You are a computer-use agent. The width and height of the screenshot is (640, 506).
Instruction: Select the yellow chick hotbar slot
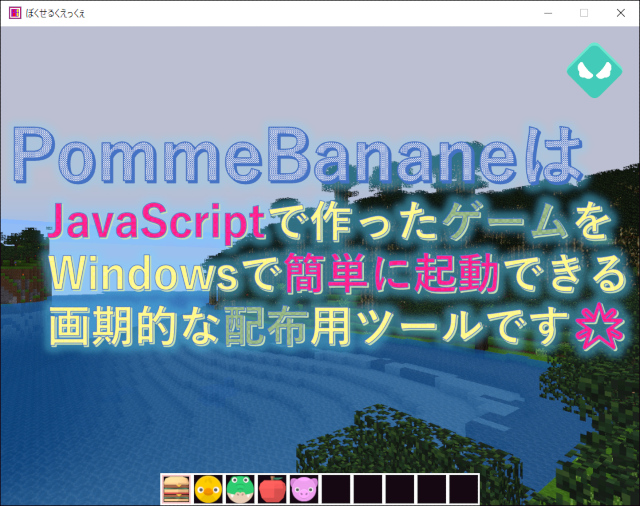pyautogui.click(x=208, y=489)
